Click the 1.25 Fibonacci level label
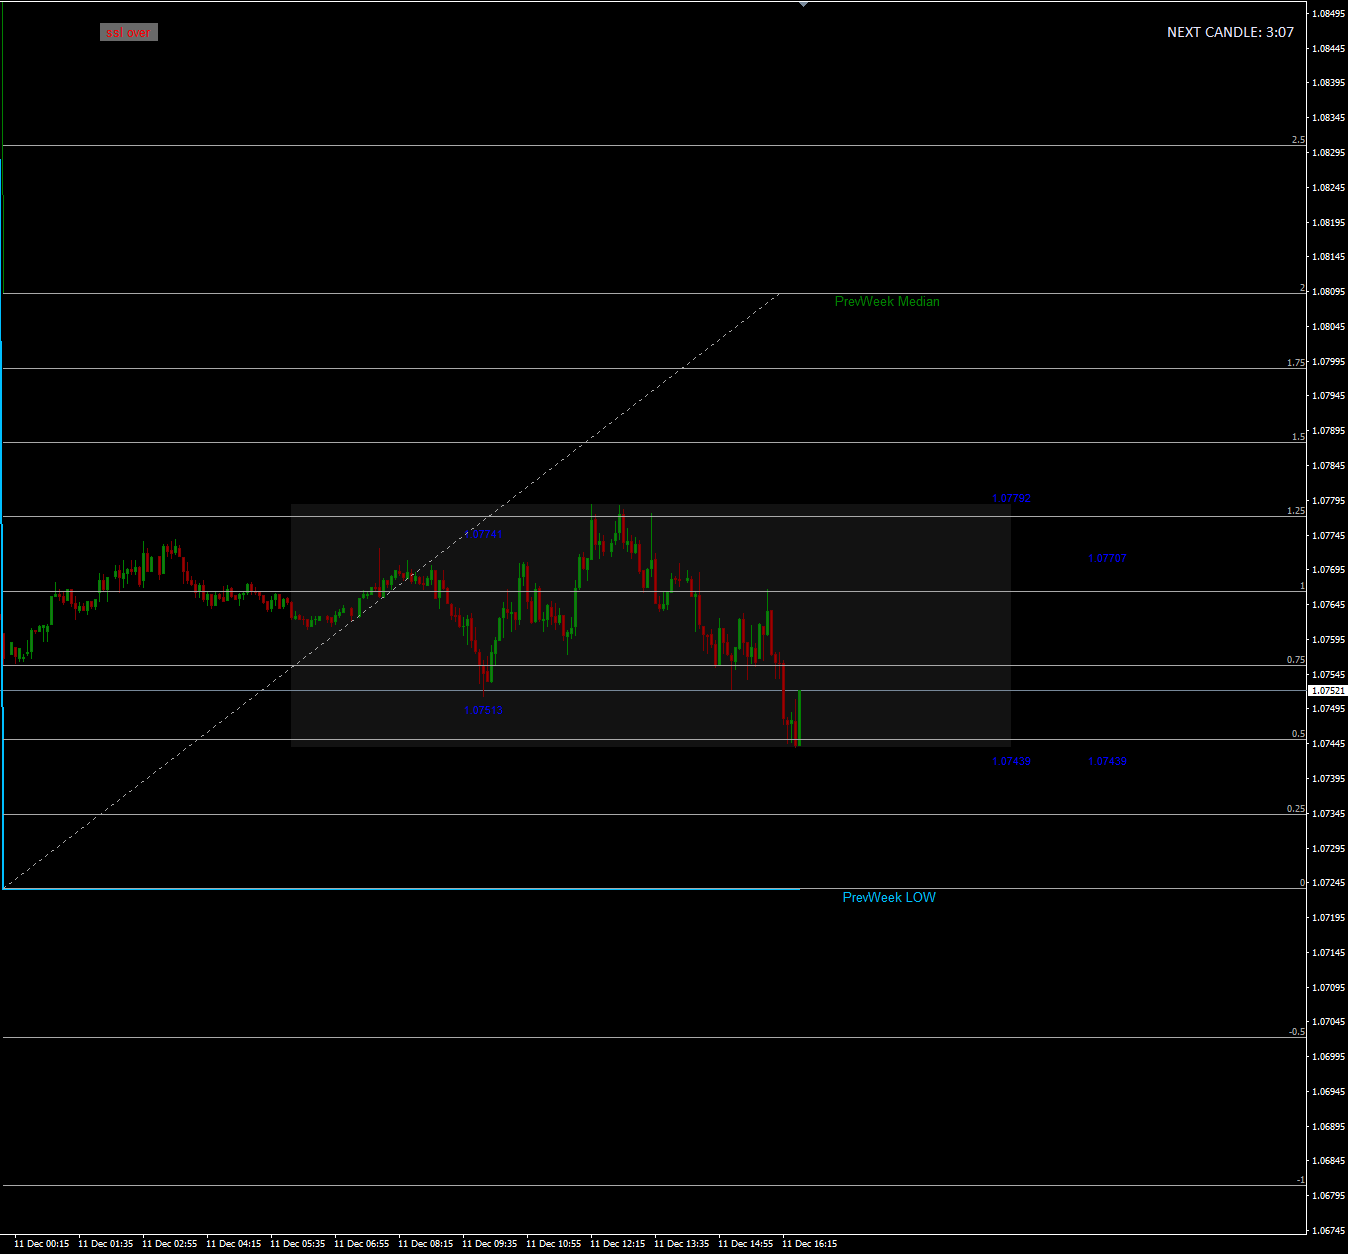The height and width of the screenshot is (1254, 1348). (1296, 511)
